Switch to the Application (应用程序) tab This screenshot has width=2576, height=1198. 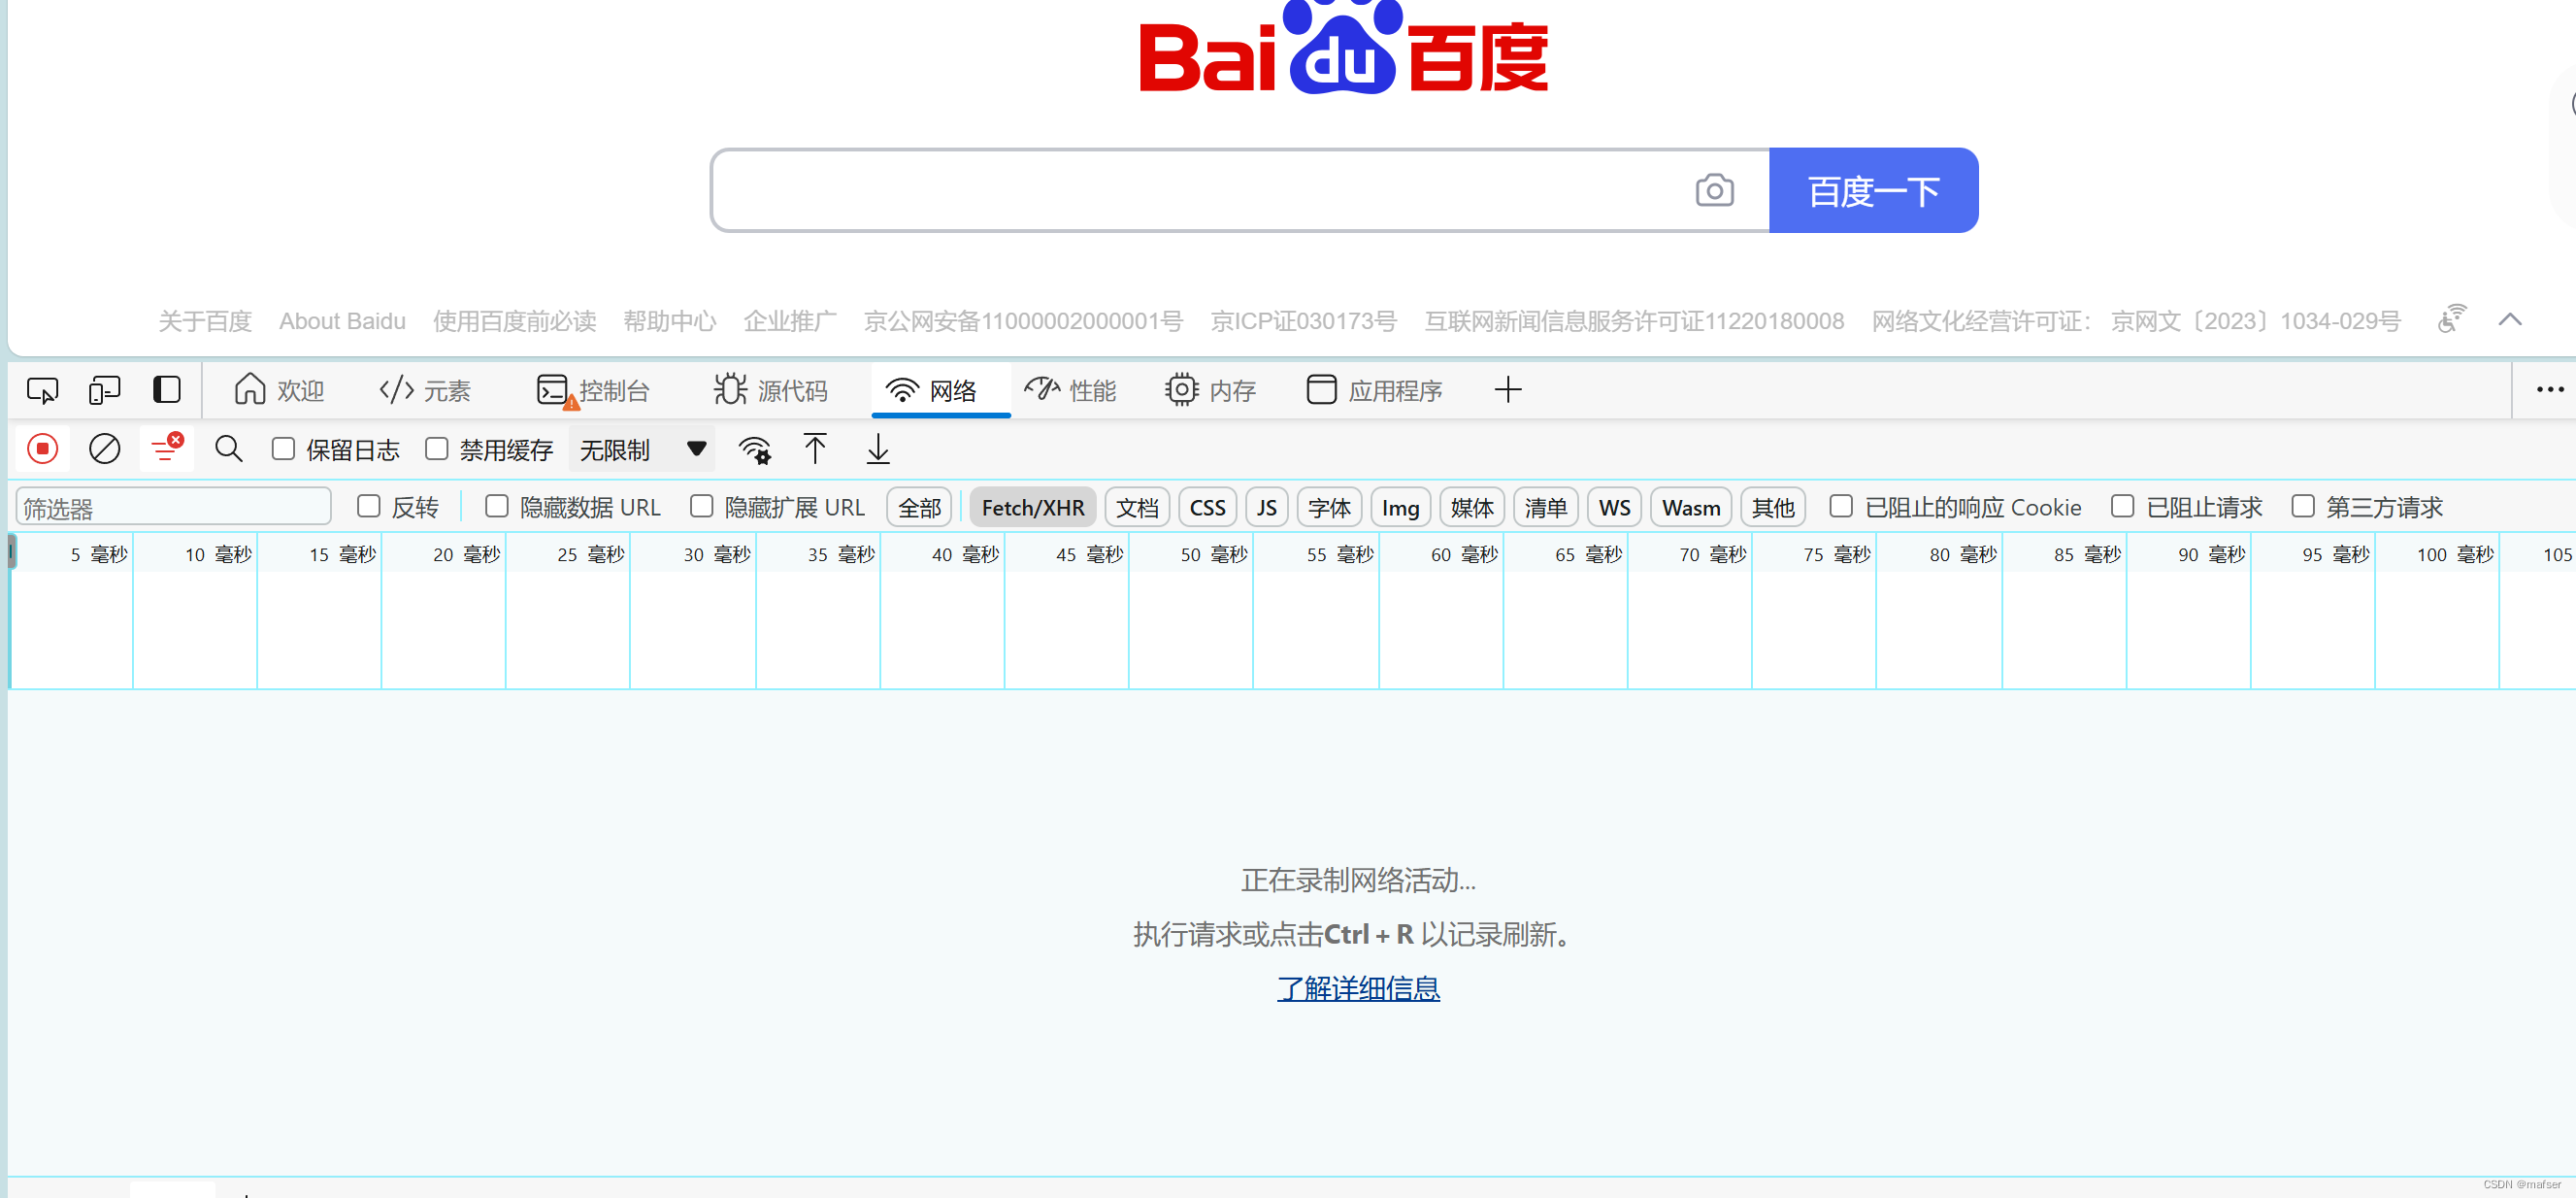click(x=1375, y=390)
